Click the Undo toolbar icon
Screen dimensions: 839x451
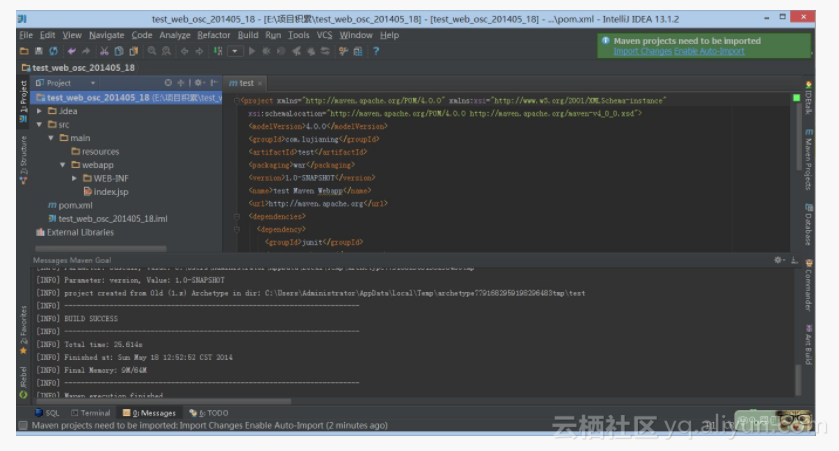click(71, 51)
